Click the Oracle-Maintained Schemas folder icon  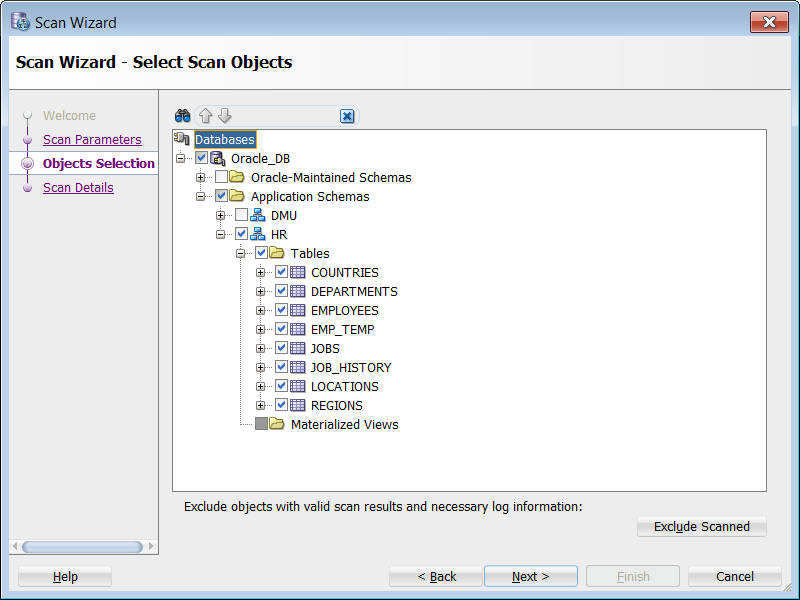click(237, 177)
